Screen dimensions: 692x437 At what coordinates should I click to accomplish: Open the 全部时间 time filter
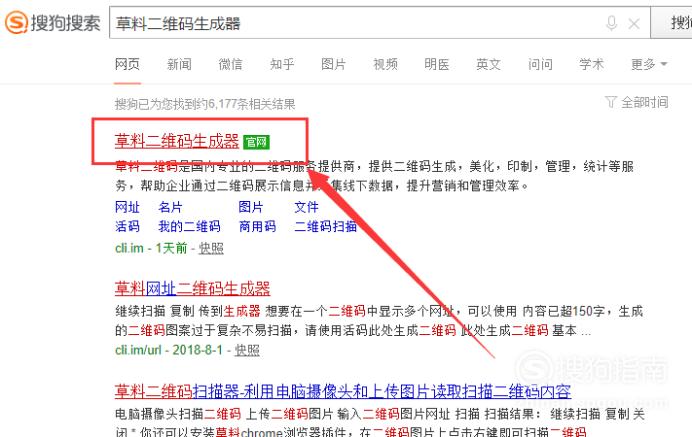tap(644, 102)
